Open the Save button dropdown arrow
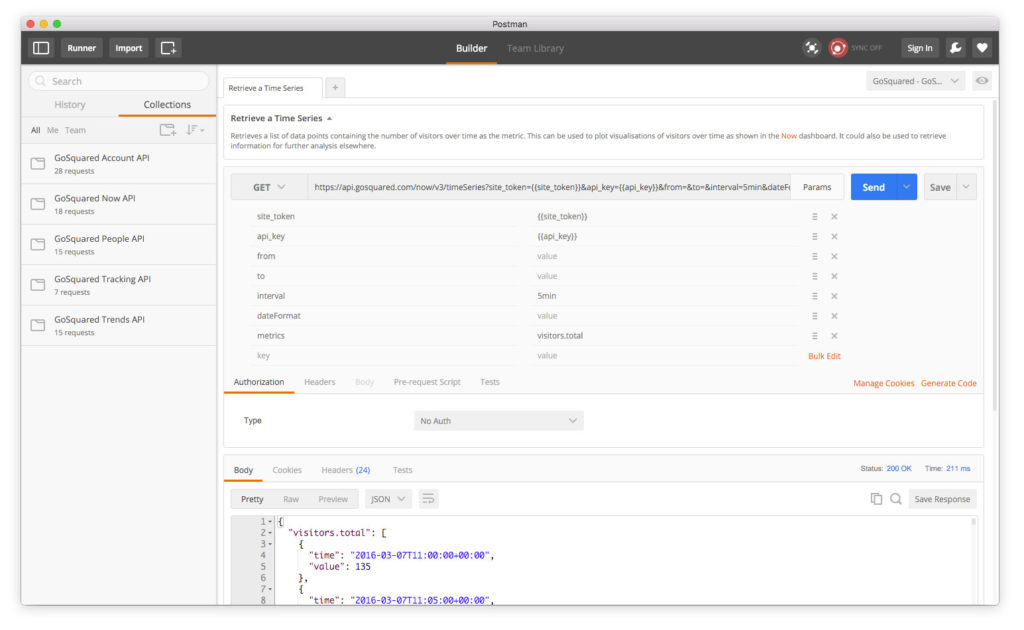This screenshot has width=1024, height=630. click(x=966, y=187)
